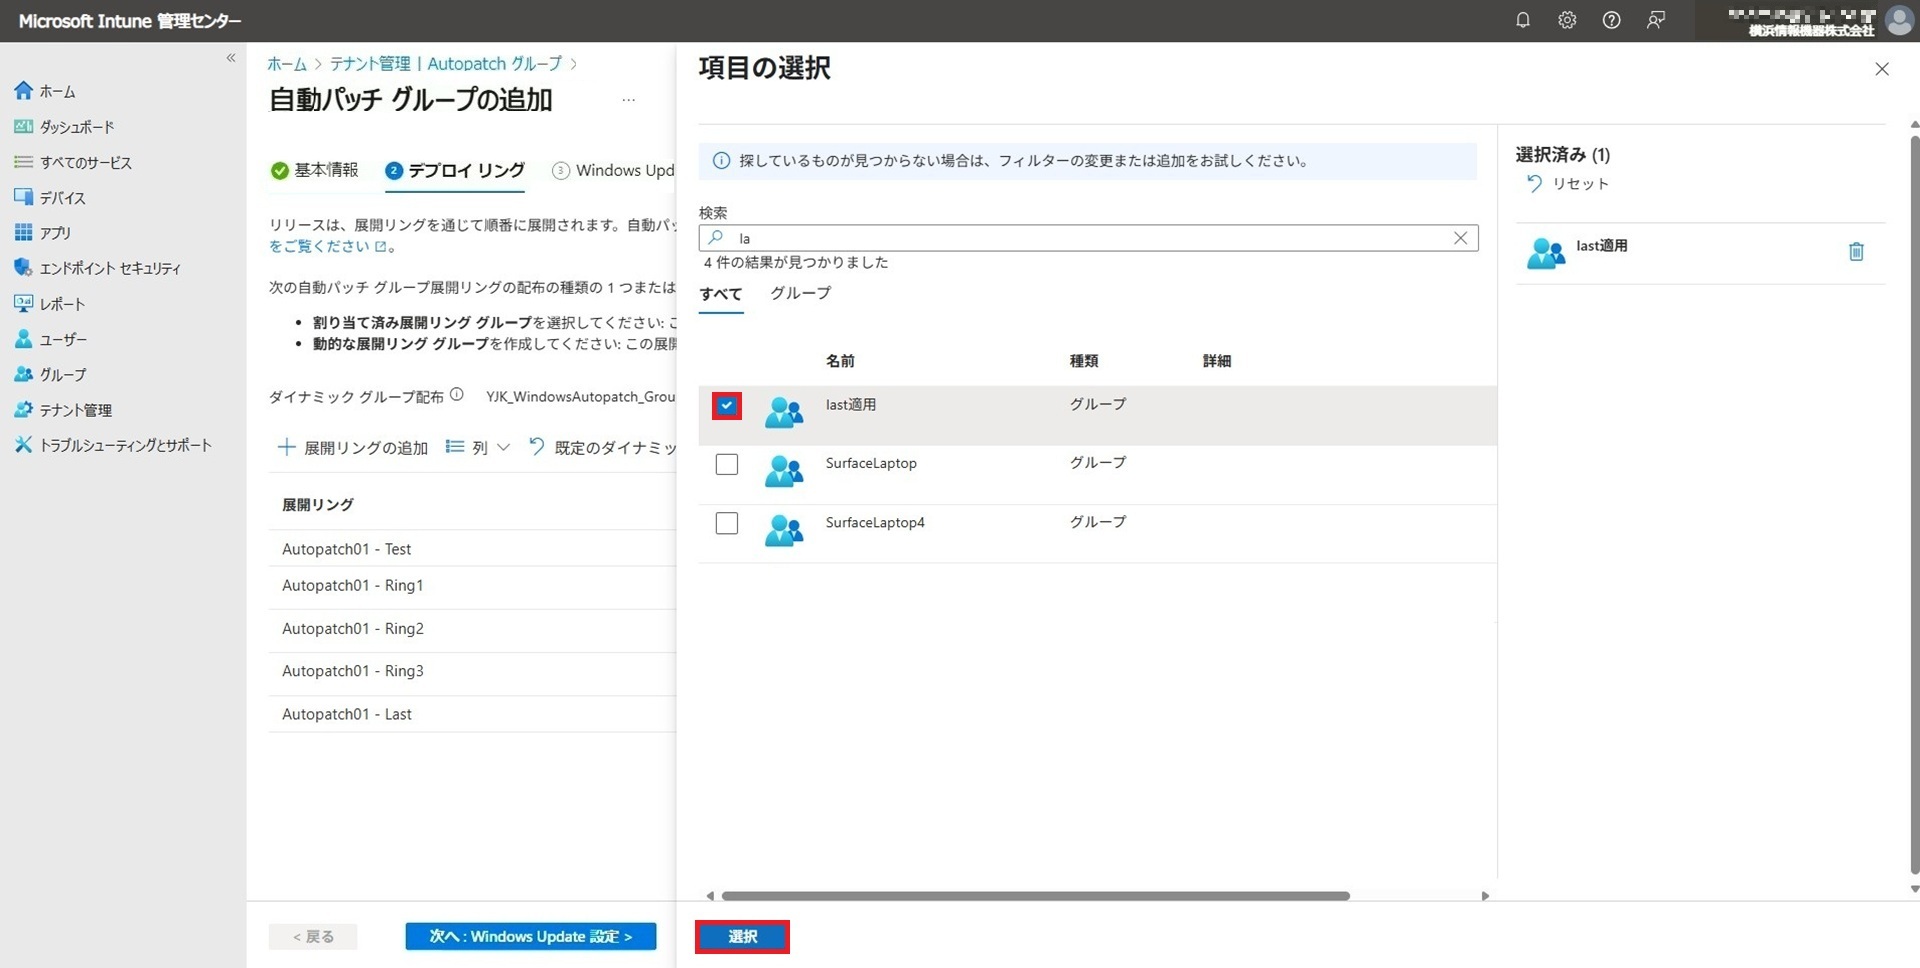
Task: Switch to the すべて results tab
Action: point(721,294)
